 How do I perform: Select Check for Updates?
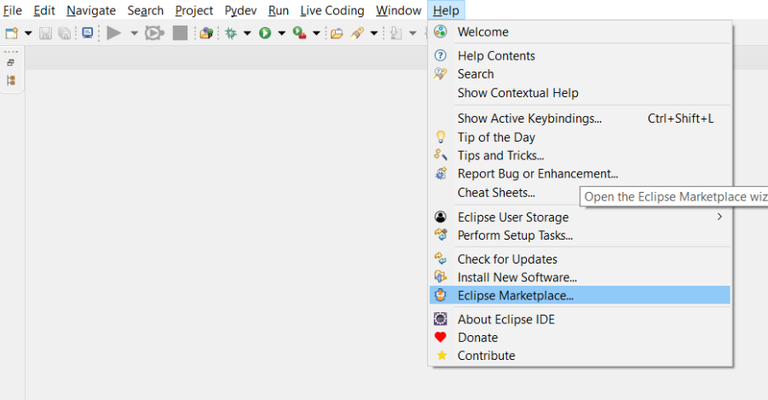point(507,259)
